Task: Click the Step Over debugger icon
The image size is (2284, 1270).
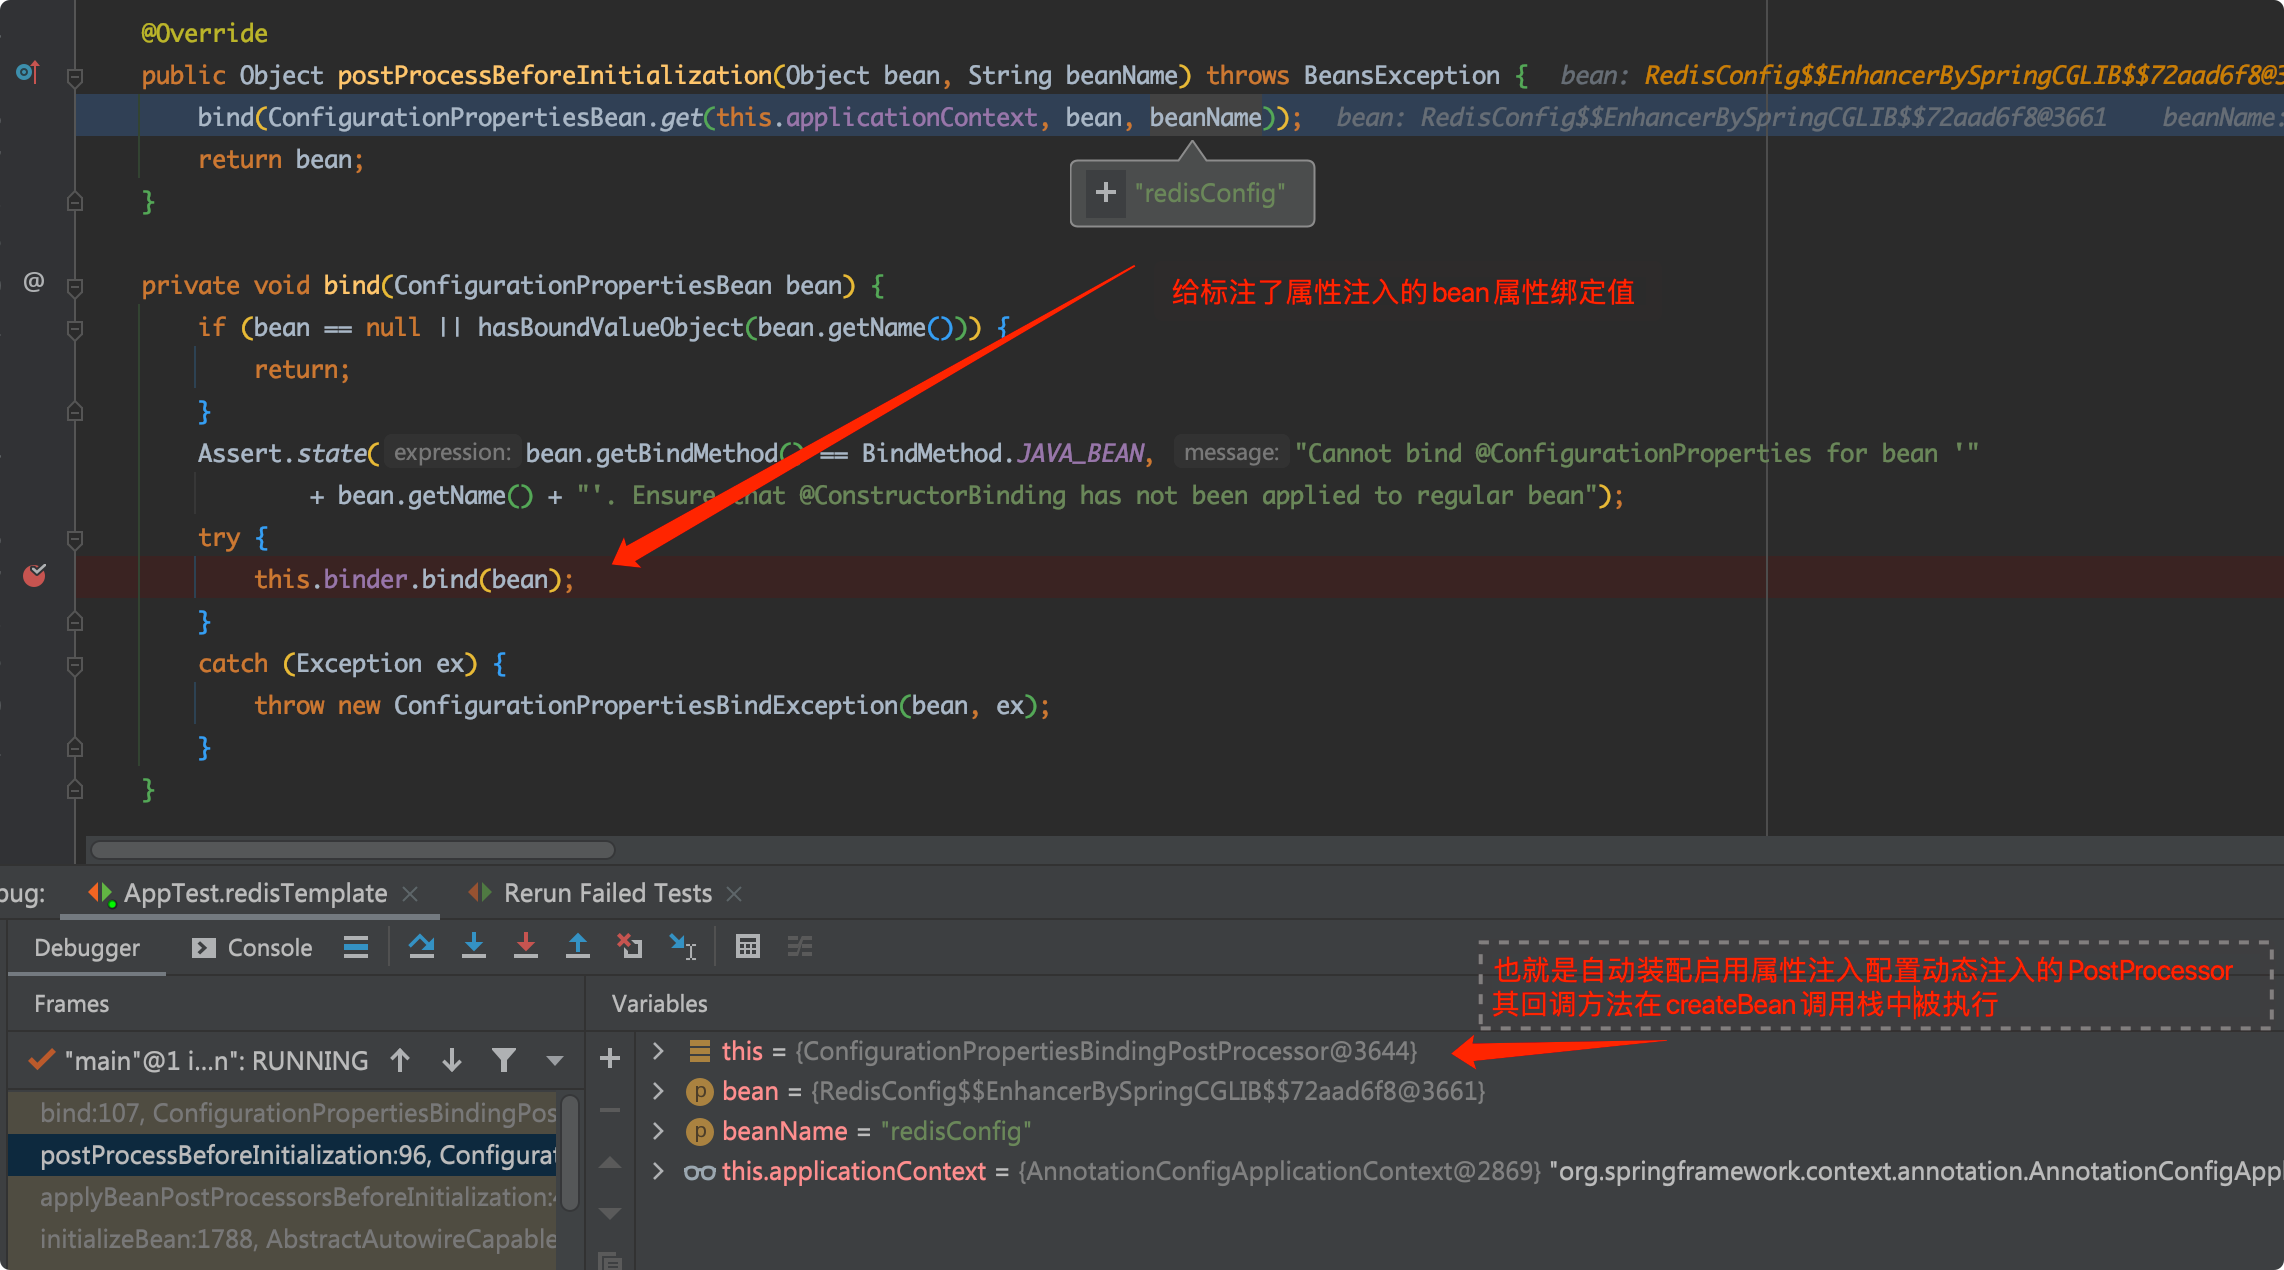Action: (421, 946)
